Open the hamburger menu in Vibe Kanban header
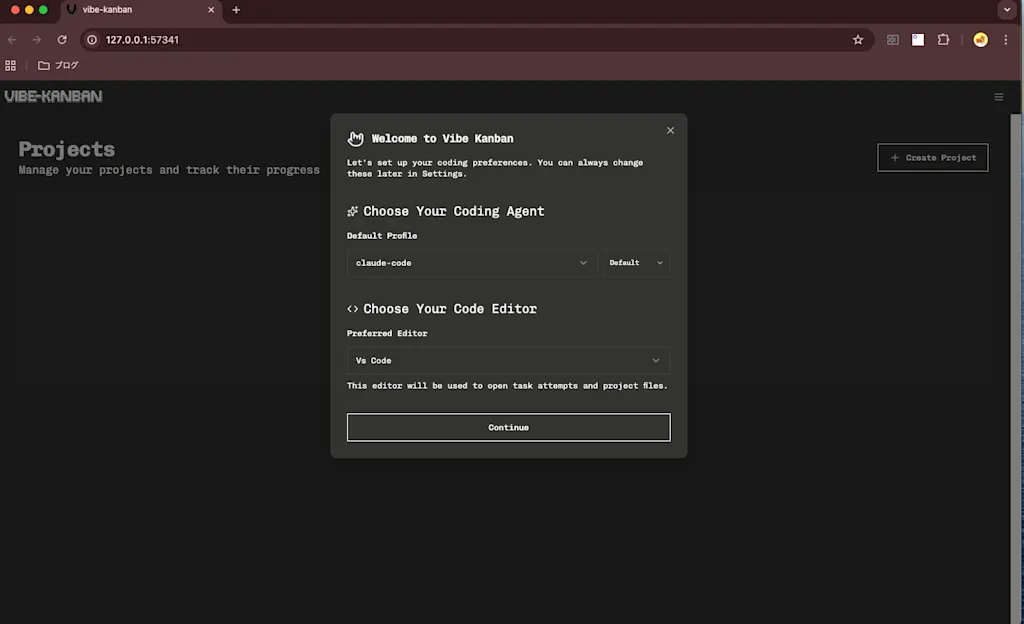The image size is (1024, 624). 999,97
